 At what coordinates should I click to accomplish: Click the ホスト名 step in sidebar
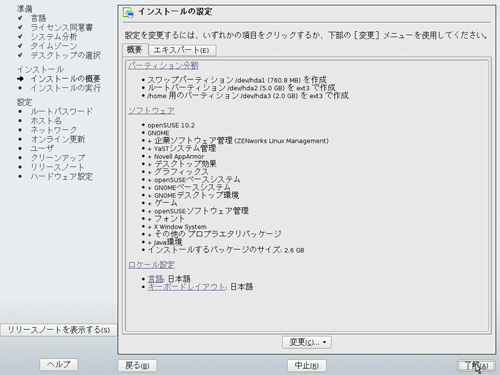click(46, 121)
